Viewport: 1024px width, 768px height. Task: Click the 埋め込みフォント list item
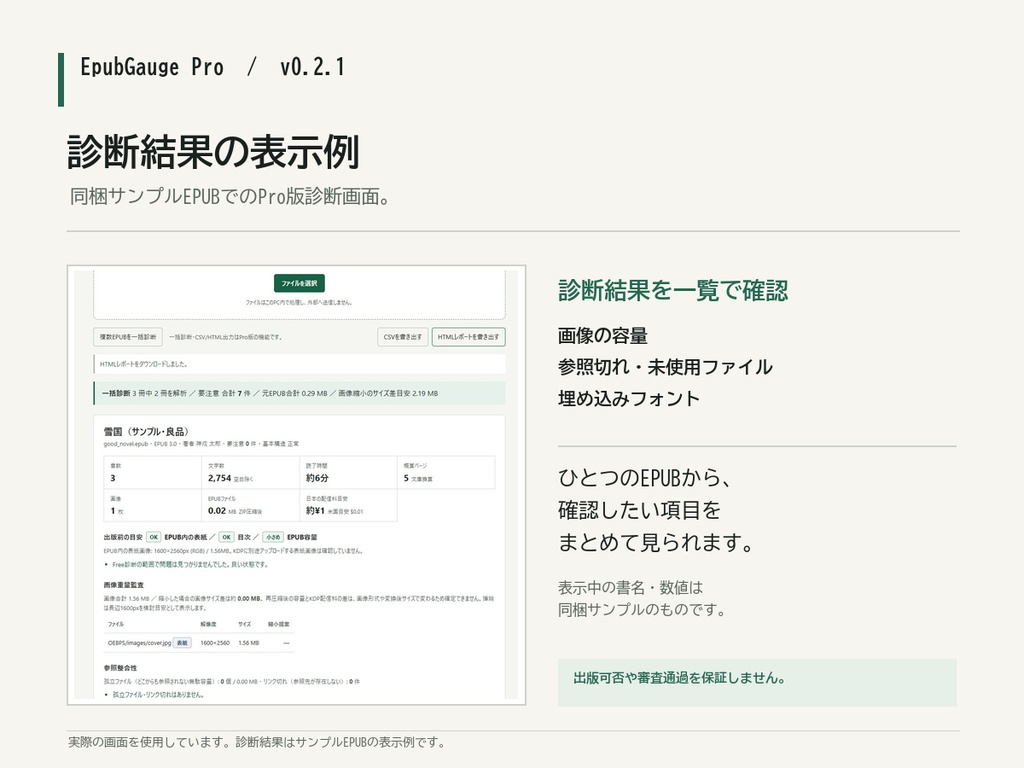[629, 398]
